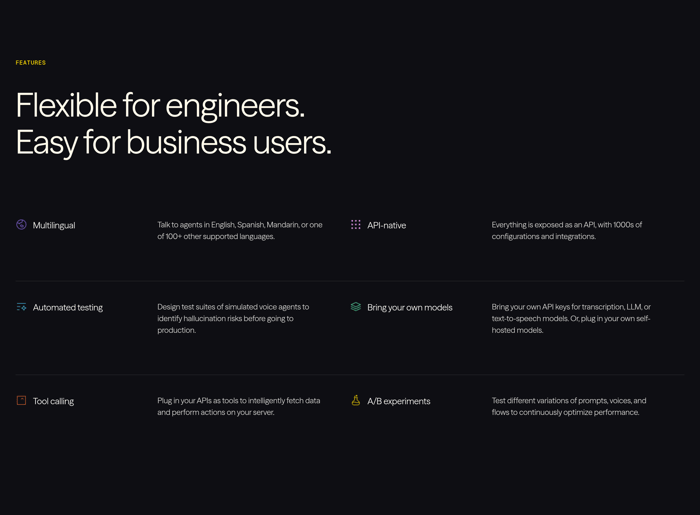Click the yellow FEATURES section label
Screen dimensions: 700x515
(31, 63)
